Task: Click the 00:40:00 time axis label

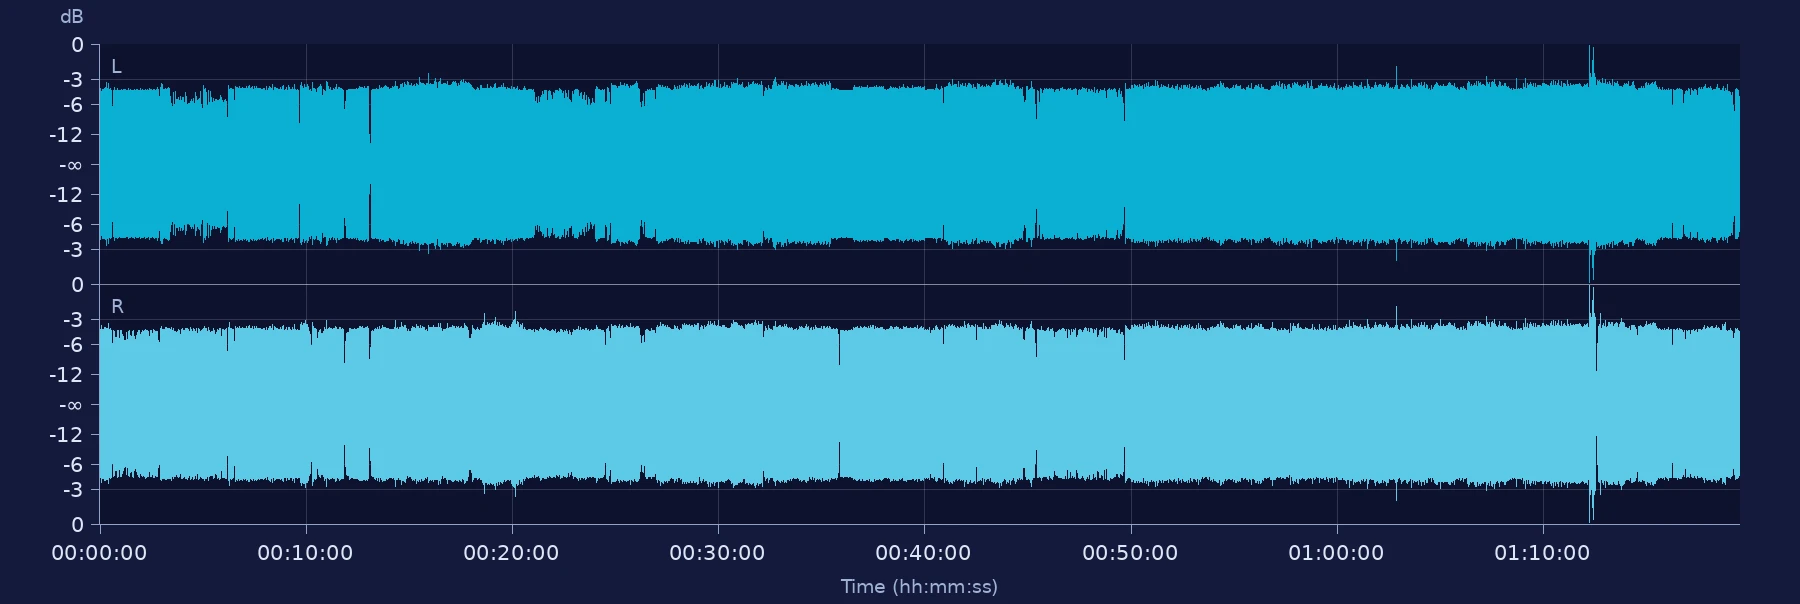Action: pyautogui.click(x=923, y=553)
